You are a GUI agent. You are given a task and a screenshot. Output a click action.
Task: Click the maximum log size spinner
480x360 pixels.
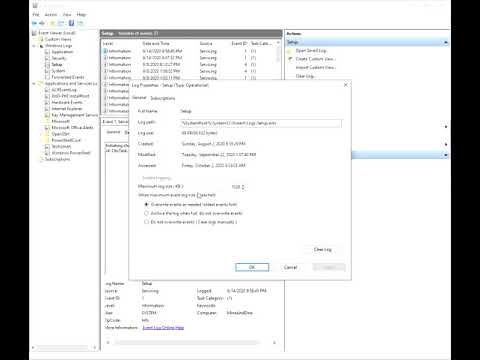pos(243,187)
